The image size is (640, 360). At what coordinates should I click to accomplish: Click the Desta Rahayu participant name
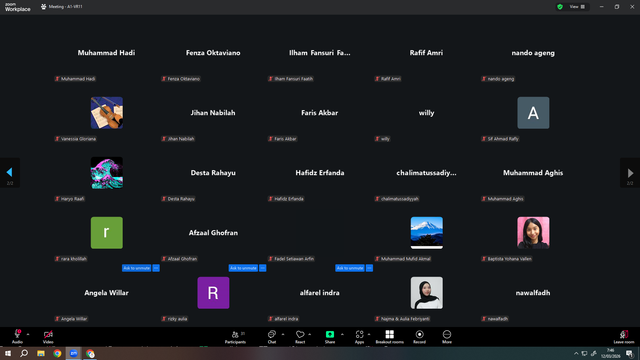tap(213, 173)
